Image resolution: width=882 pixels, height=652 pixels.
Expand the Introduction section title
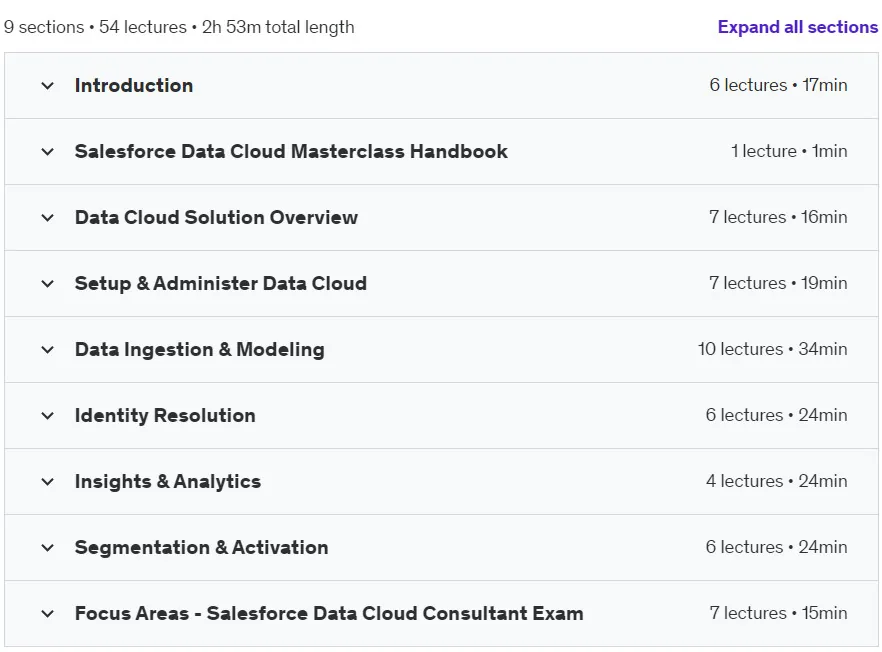coord(134,86)
